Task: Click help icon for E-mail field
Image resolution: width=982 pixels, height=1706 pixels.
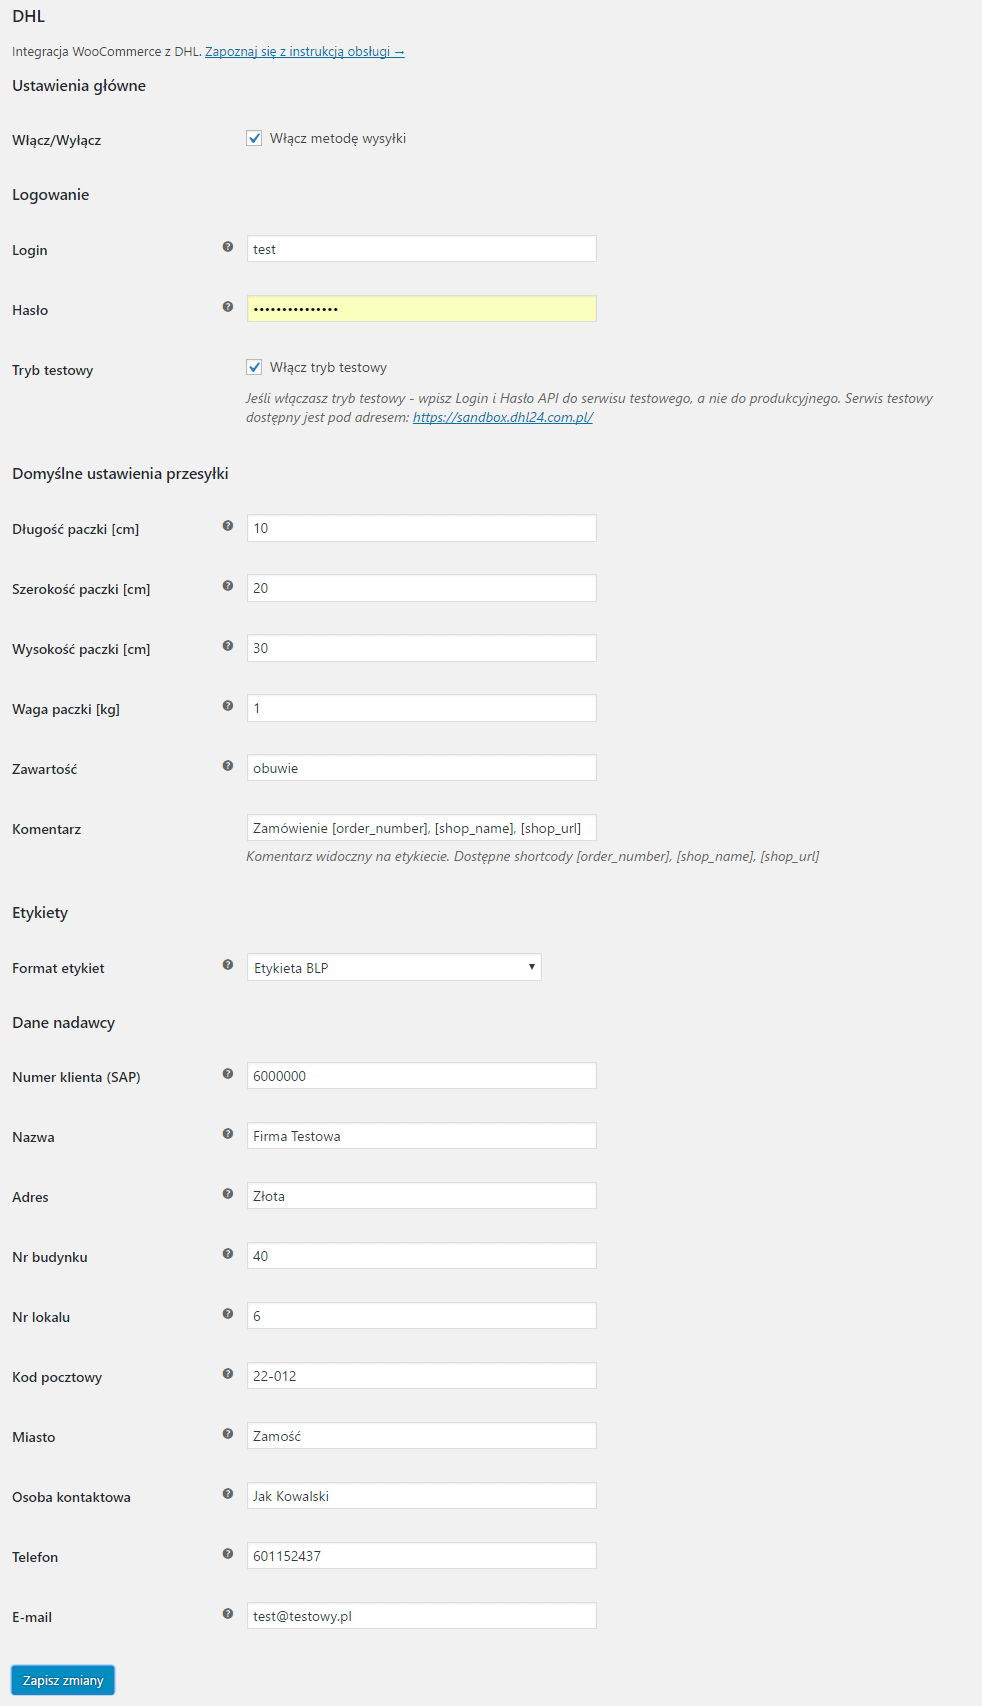Action: [228, 1614]
